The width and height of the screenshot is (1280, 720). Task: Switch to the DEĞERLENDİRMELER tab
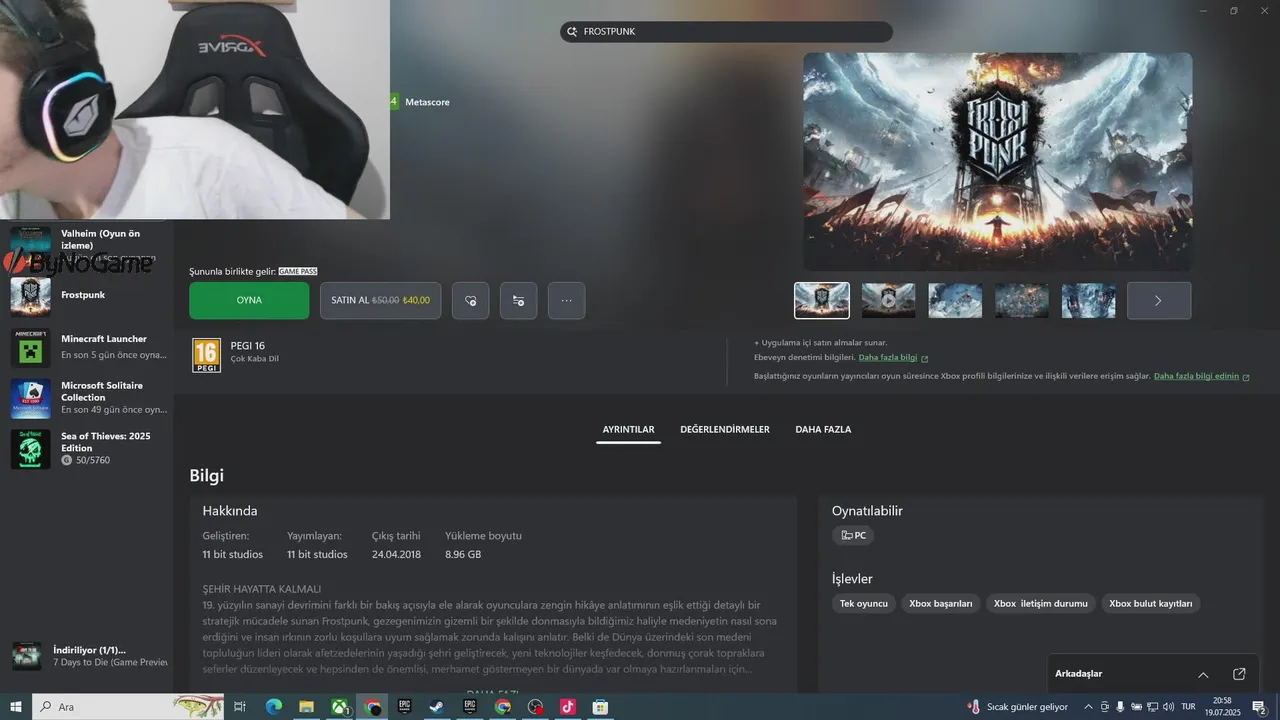(725, 430)
